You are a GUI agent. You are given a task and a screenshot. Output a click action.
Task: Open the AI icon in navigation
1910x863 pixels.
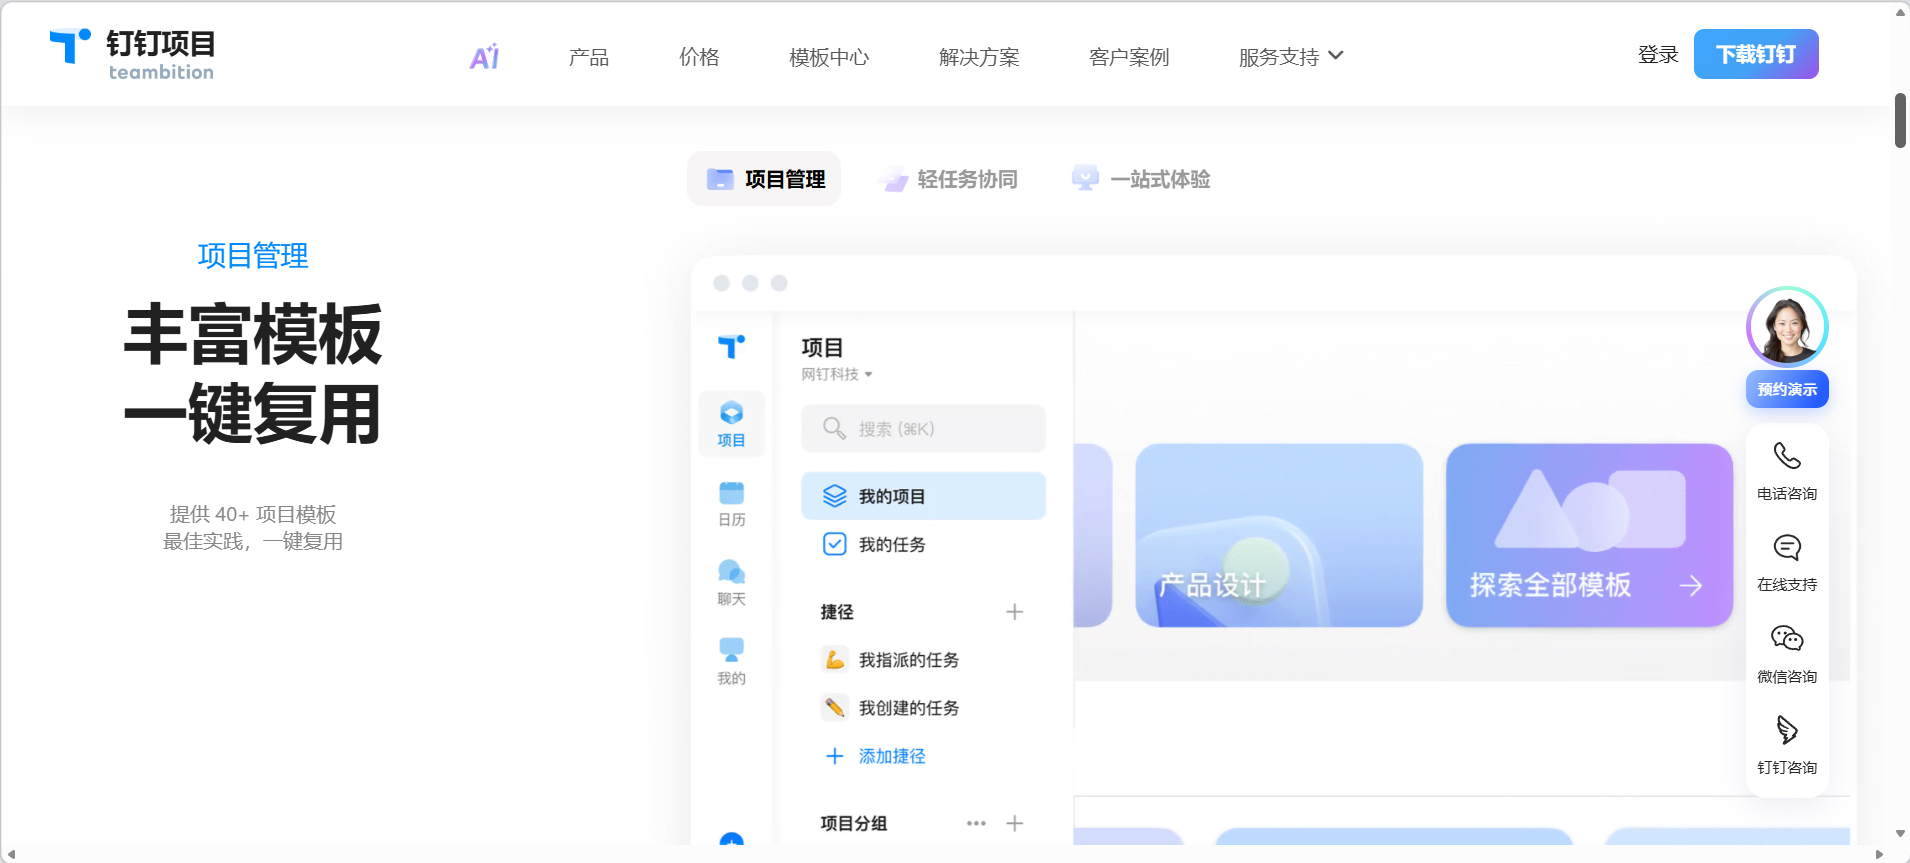[485, 57]
